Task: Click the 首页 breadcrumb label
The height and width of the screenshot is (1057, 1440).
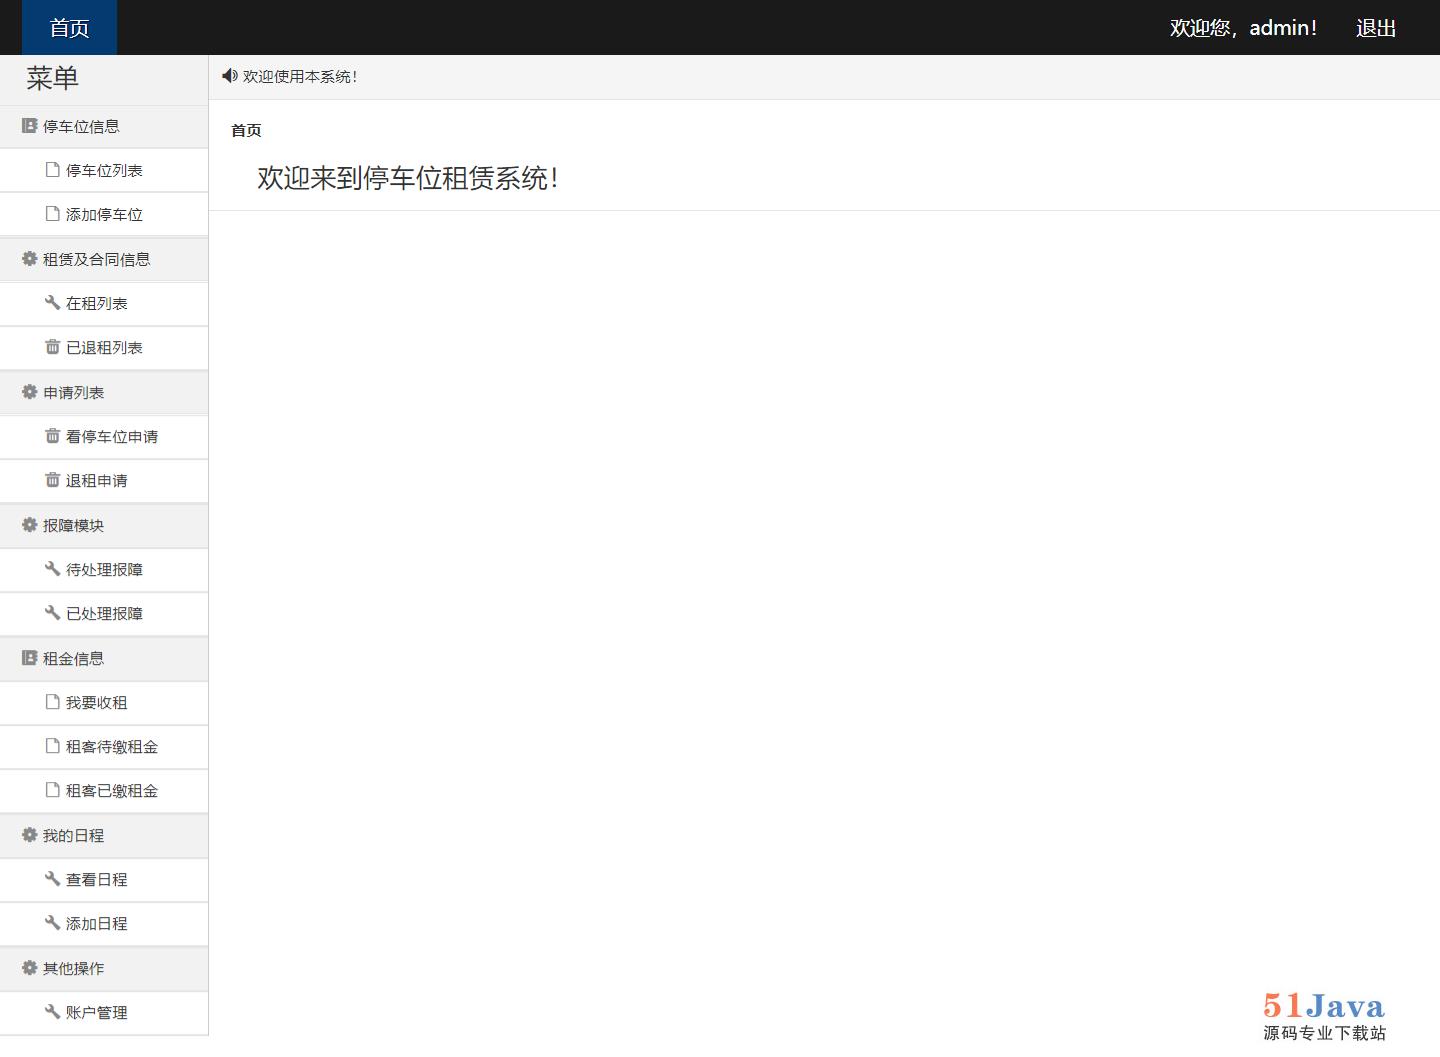Action: click(x=246, y=131)
